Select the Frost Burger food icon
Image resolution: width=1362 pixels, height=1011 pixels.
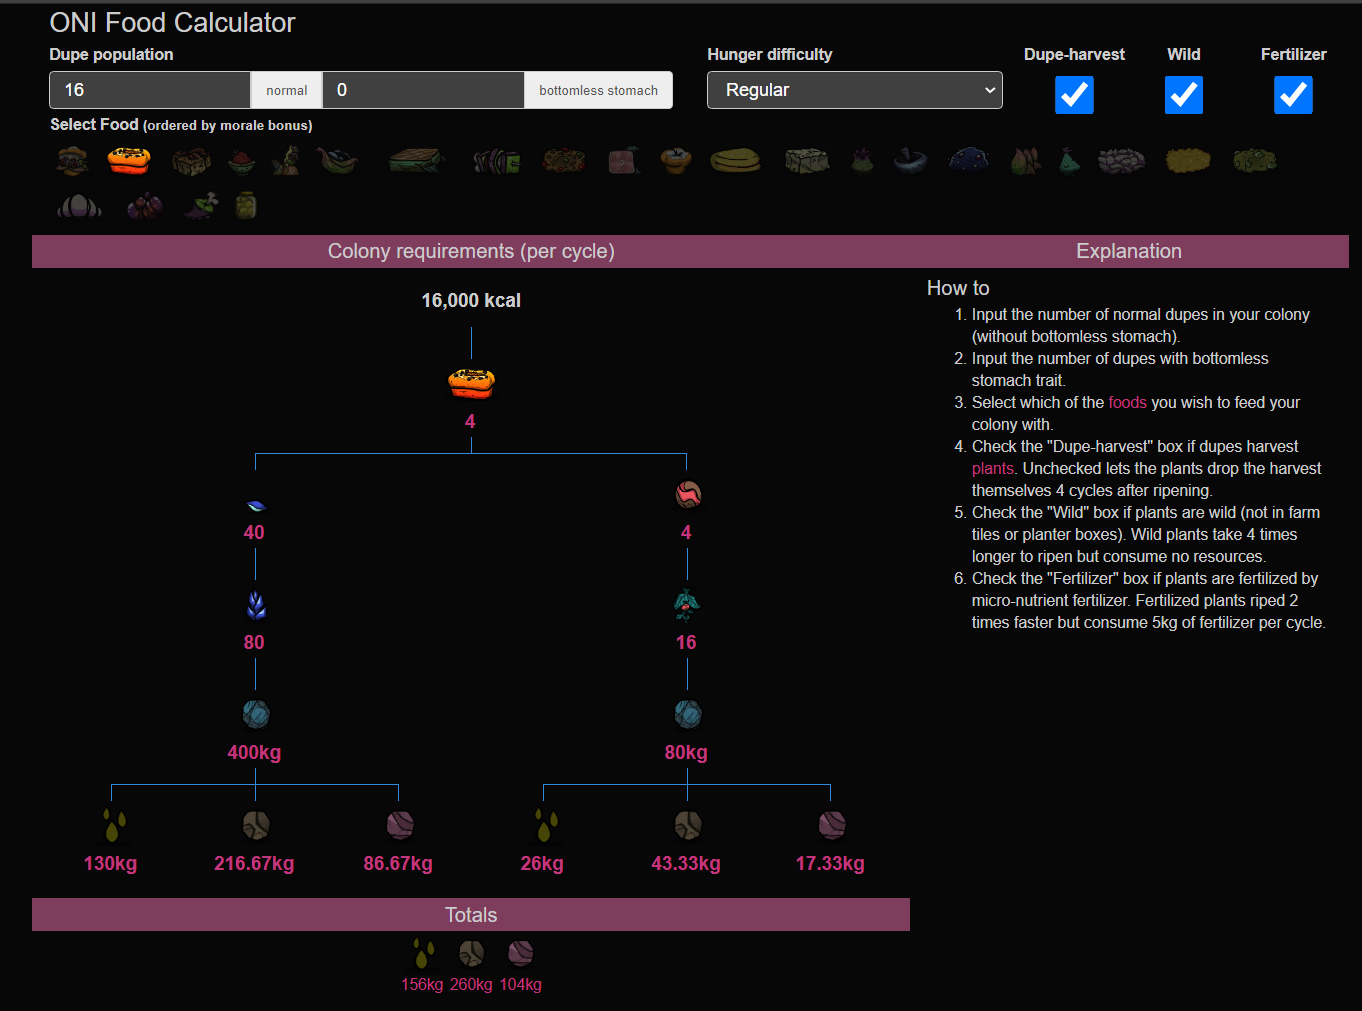[74, 160]
